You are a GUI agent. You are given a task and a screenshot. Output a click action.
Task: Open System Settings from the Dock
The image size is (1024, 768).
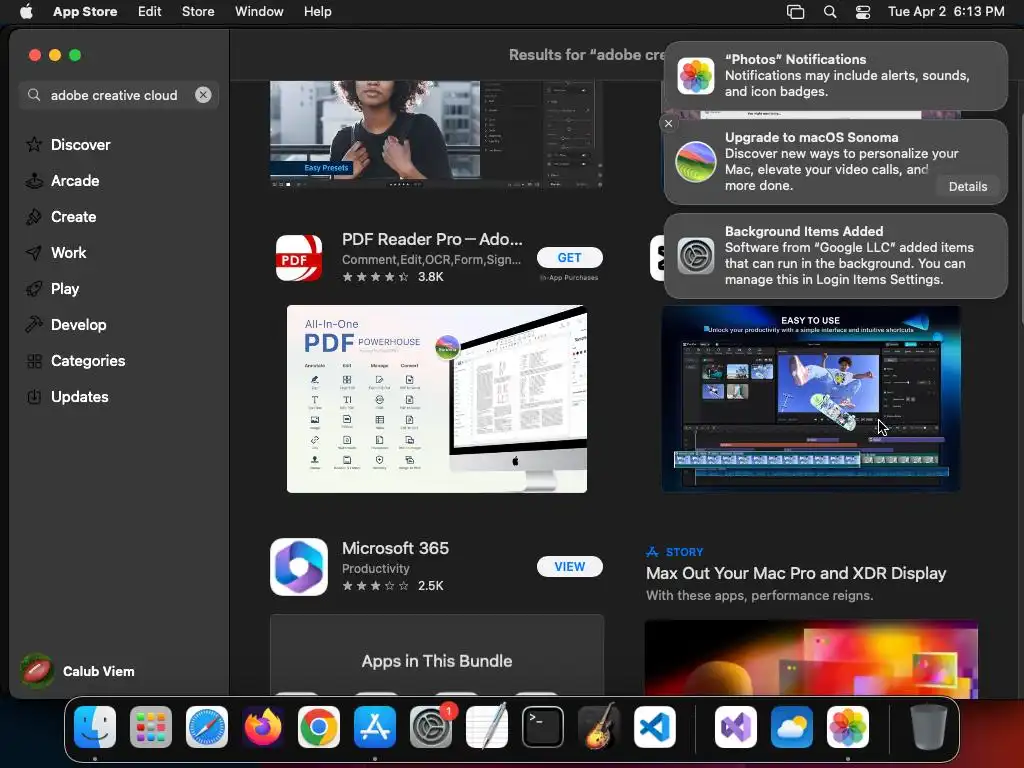click(431, 727)
